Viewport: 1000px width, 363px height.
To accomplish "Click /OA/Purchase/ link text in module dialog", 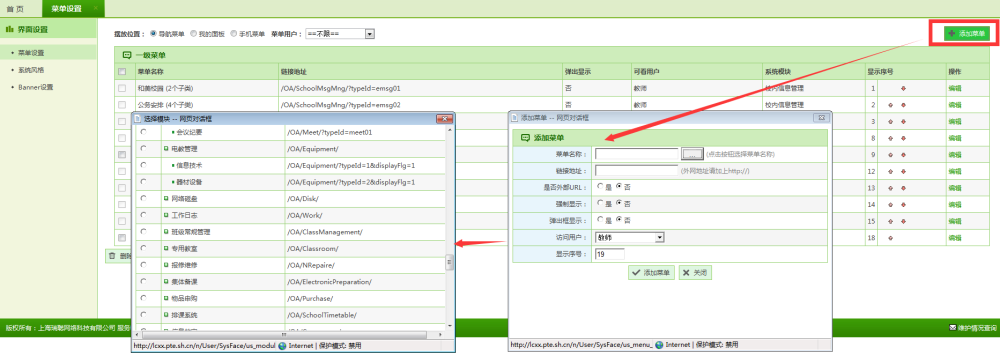I will coord(311,298).
